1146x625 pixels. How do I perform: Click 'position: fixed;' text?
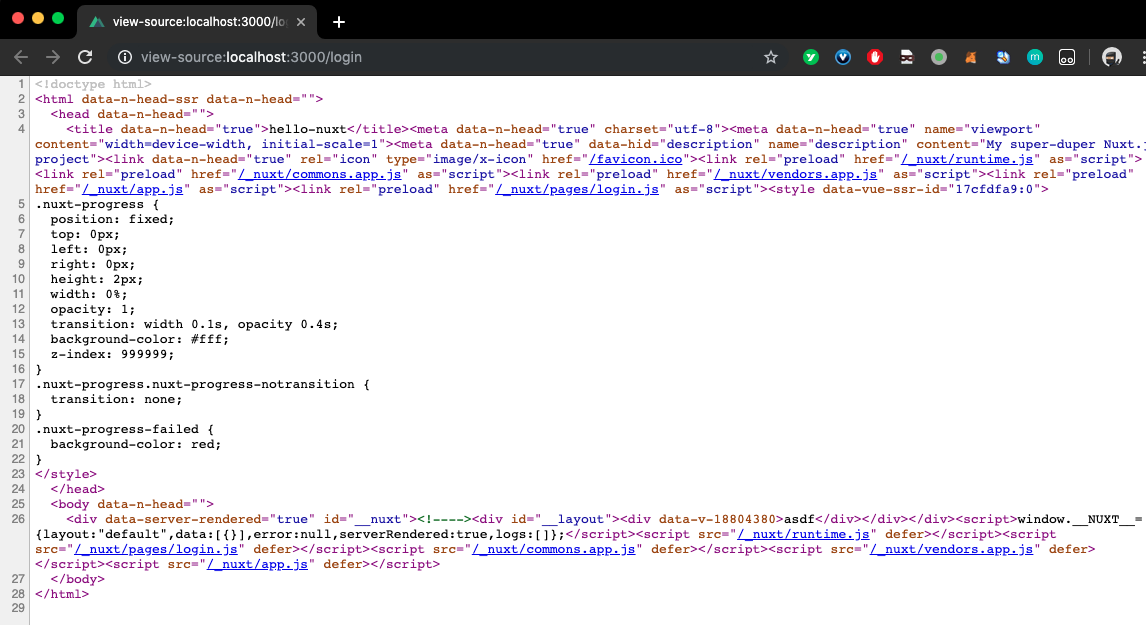pos(112,219)
